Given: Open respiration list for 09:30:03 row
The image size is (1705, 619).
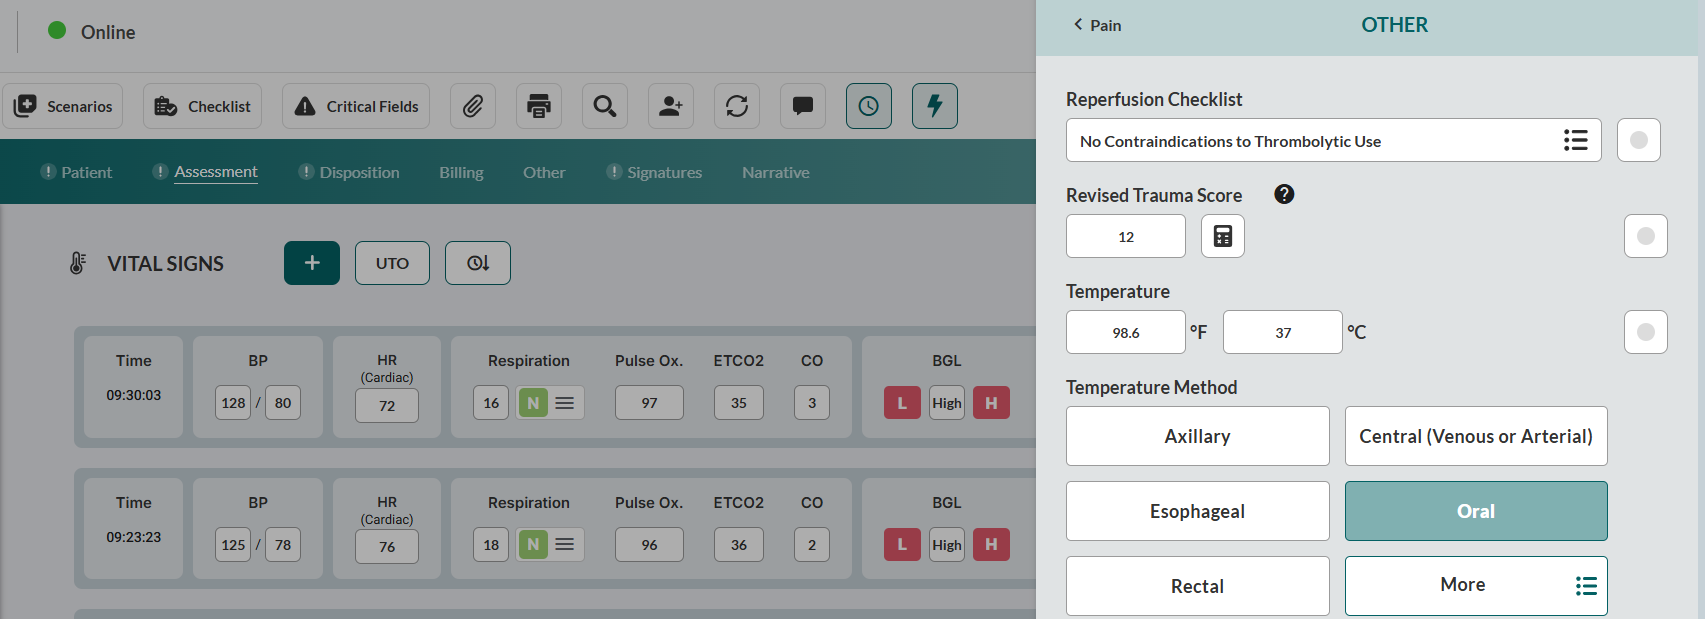Looking at the screenshot, I should coord(565,403).
